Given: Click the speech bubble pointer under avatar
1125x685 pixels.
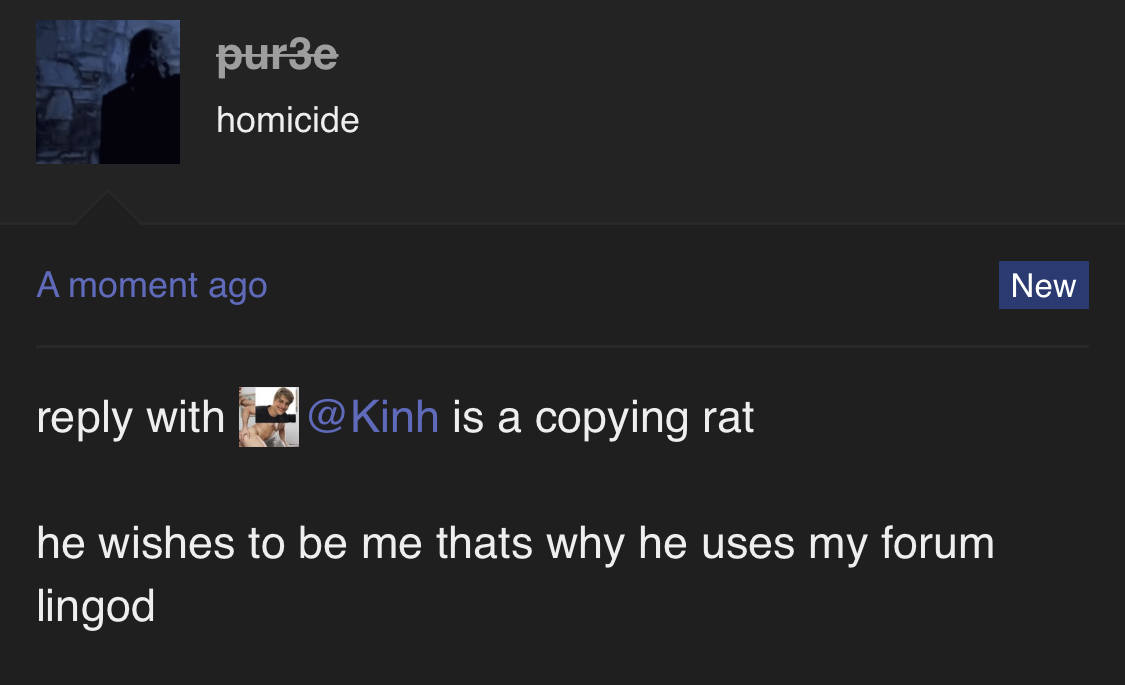Looking at the screenshot, I should 108,208.
